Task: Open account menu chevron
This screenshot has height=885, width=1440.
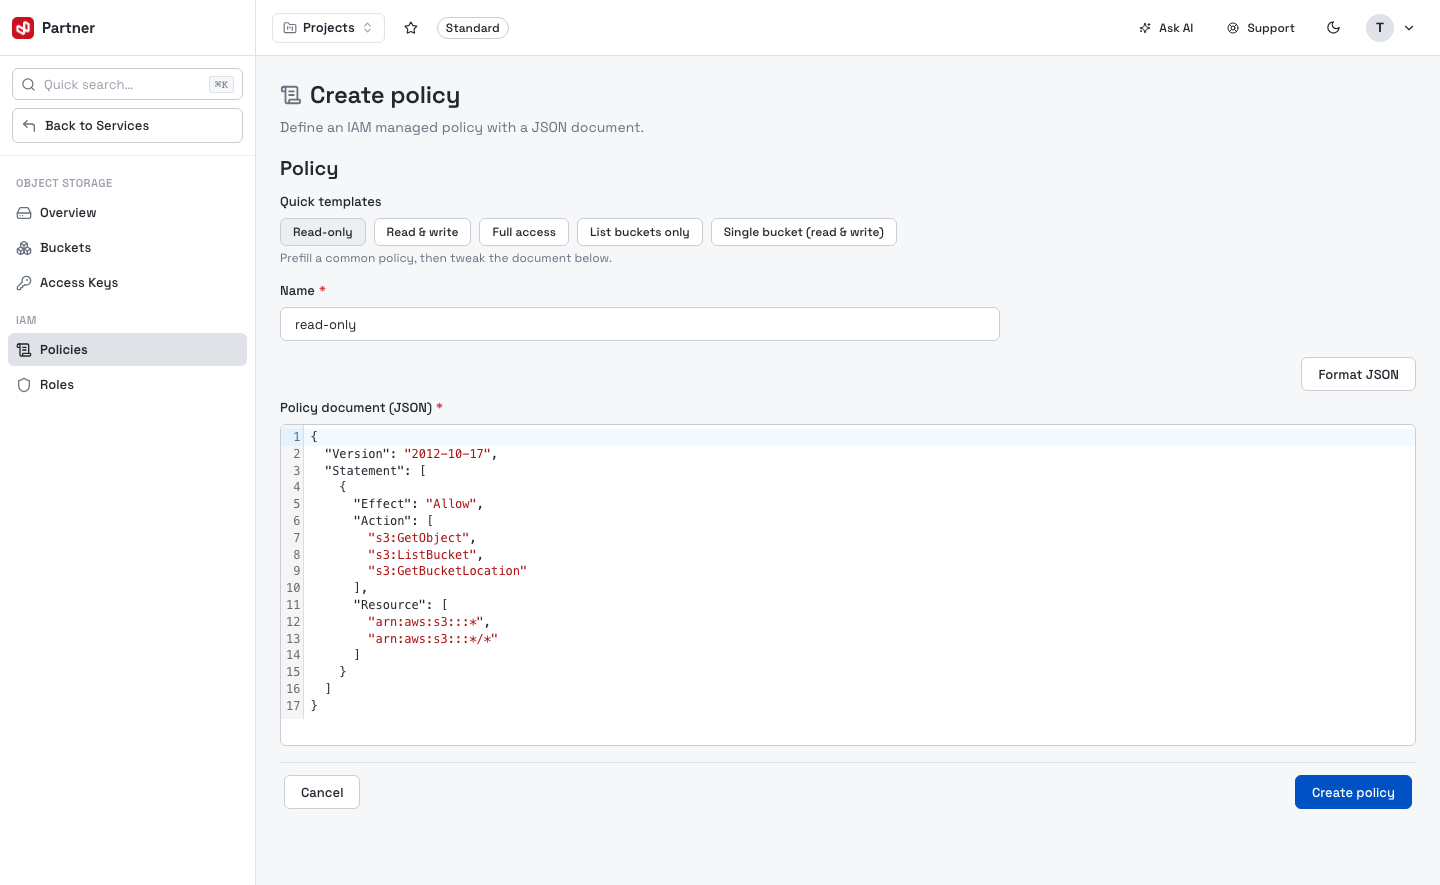Action: (x=1409, y=28)
